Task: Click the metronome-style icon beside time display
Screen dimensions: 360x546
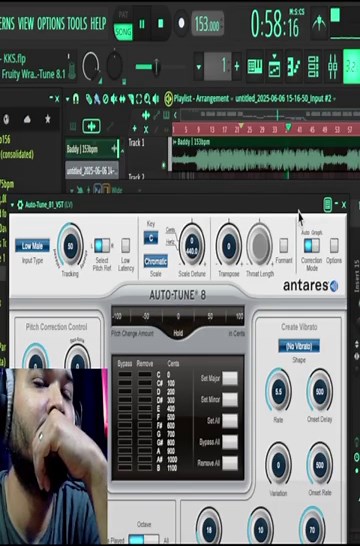Action: pos(318,23)
